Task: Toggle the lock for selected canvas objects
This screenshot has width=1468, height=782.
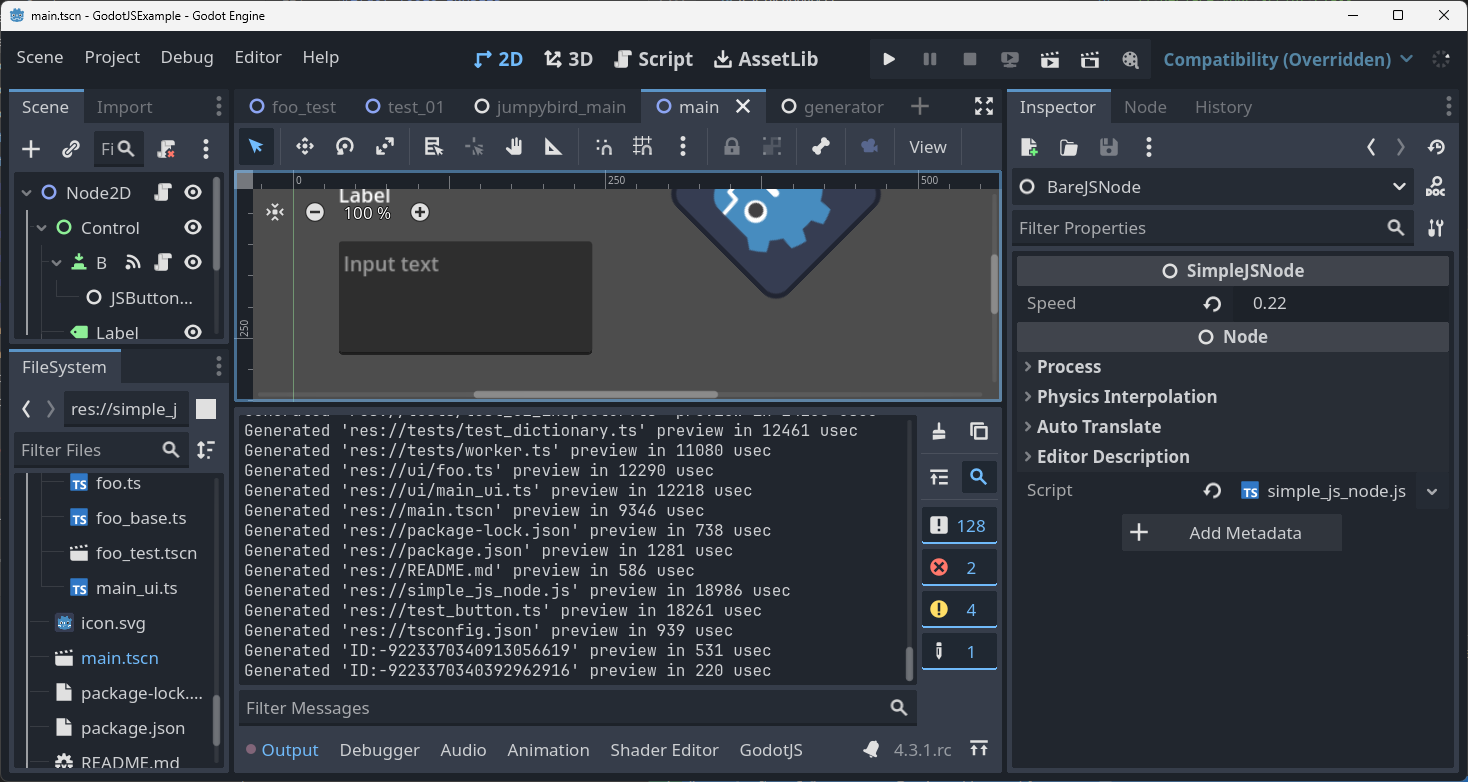Action: pos(731,147)
